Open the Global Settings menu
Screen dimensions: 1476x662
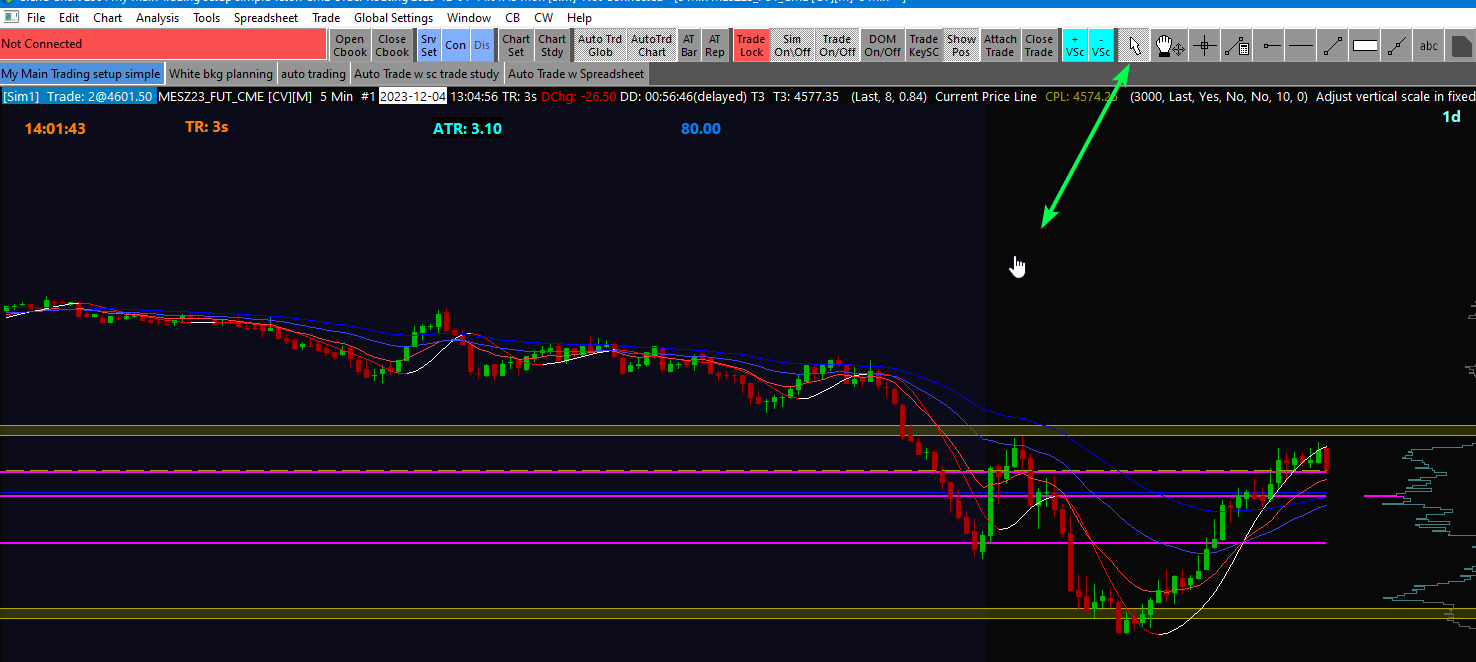coord(394,17)
